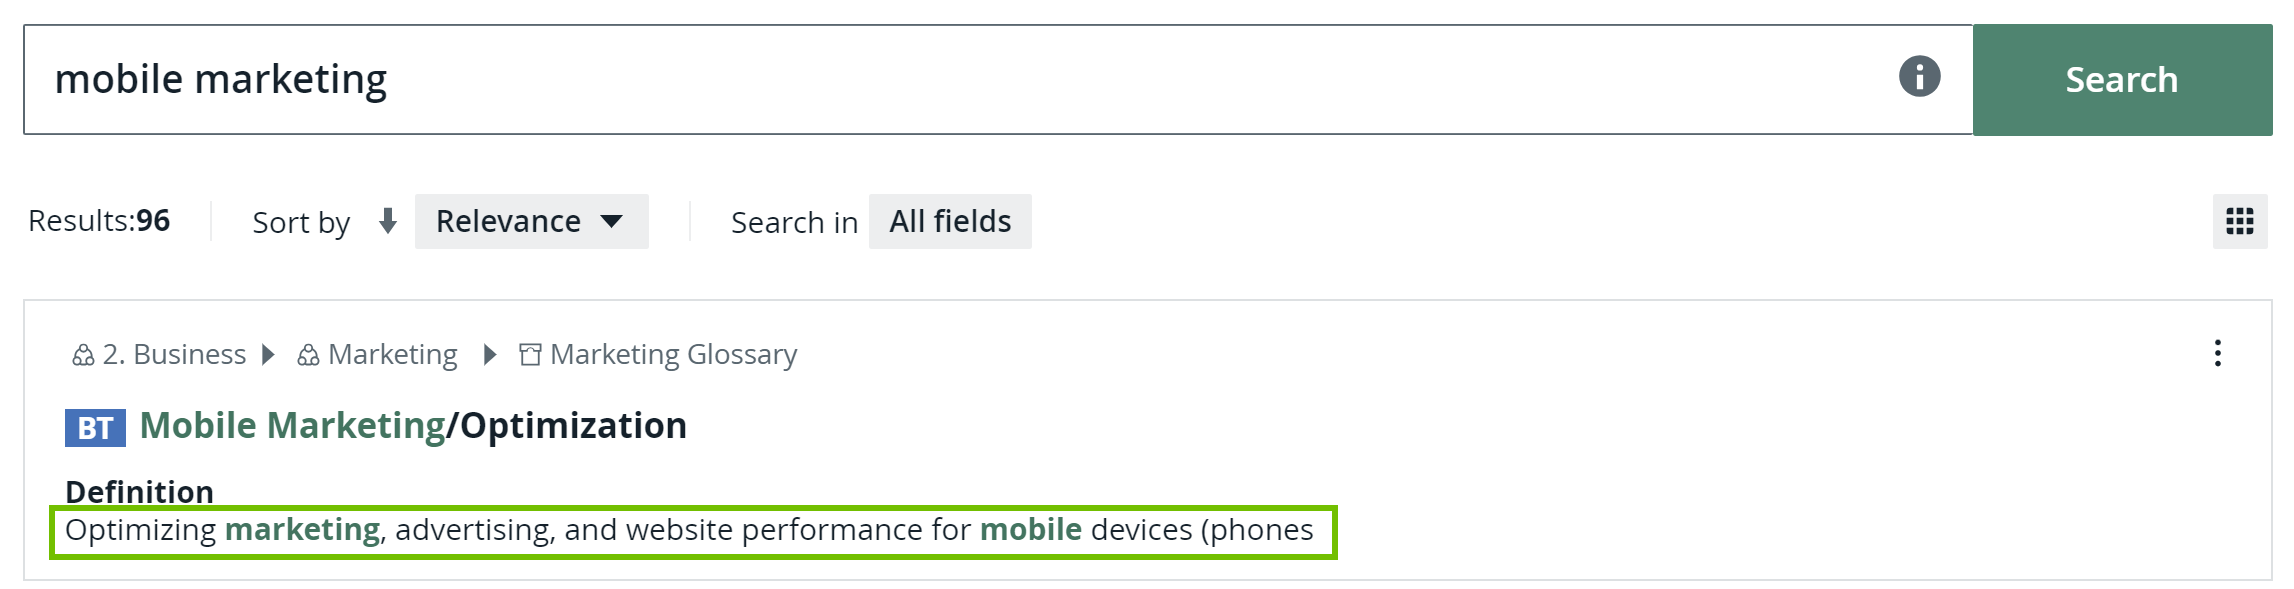This screenshot has height=589, width=2294.
Task: Click the Marketing collection icon
Action: [x=308, y=355]
